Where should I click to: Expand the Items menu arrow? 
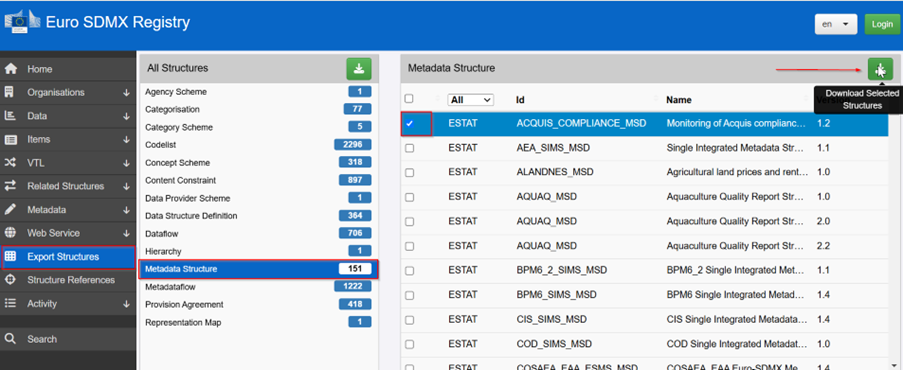(126, 140)
